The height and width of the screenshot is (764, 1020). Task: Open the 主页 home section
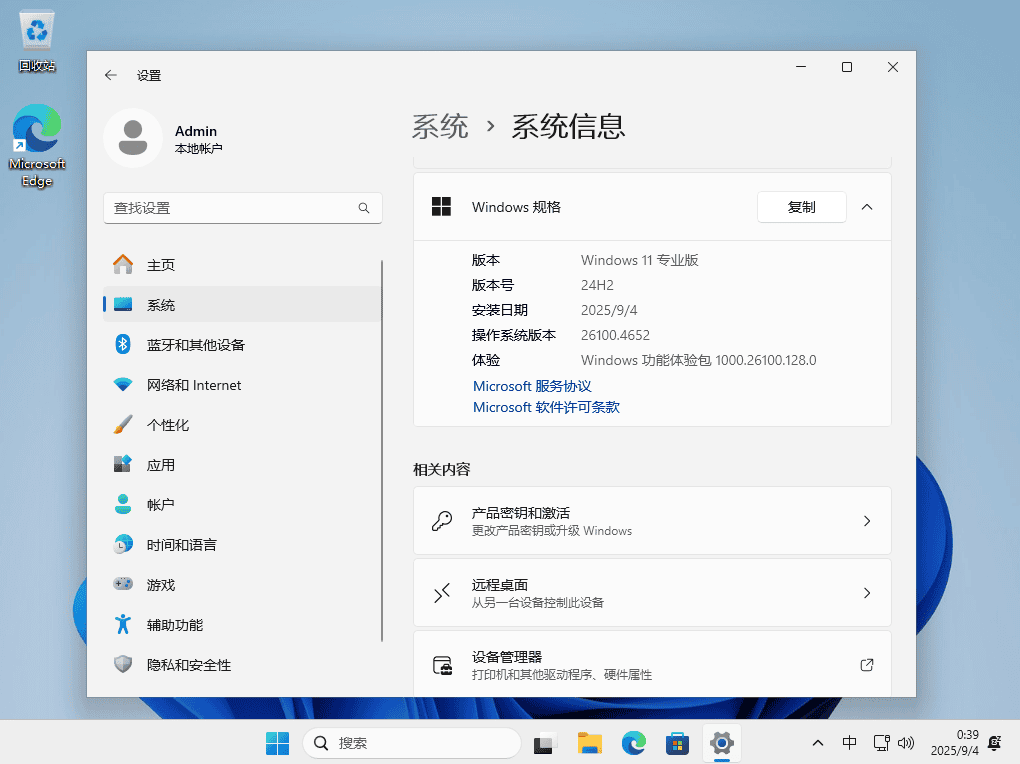(242, 265)
